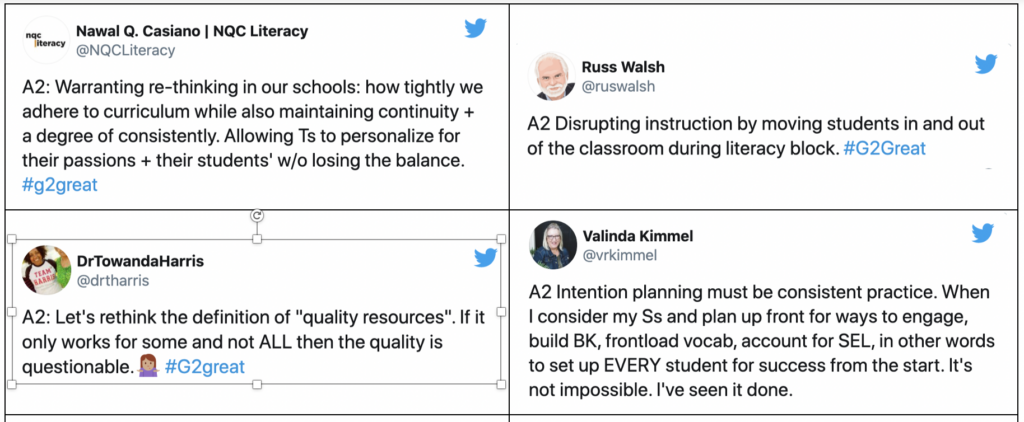1024x422 pixels.
Task: Click Twitter bird icon in Valinda Kimmel tweet
Action: point(983,233)
